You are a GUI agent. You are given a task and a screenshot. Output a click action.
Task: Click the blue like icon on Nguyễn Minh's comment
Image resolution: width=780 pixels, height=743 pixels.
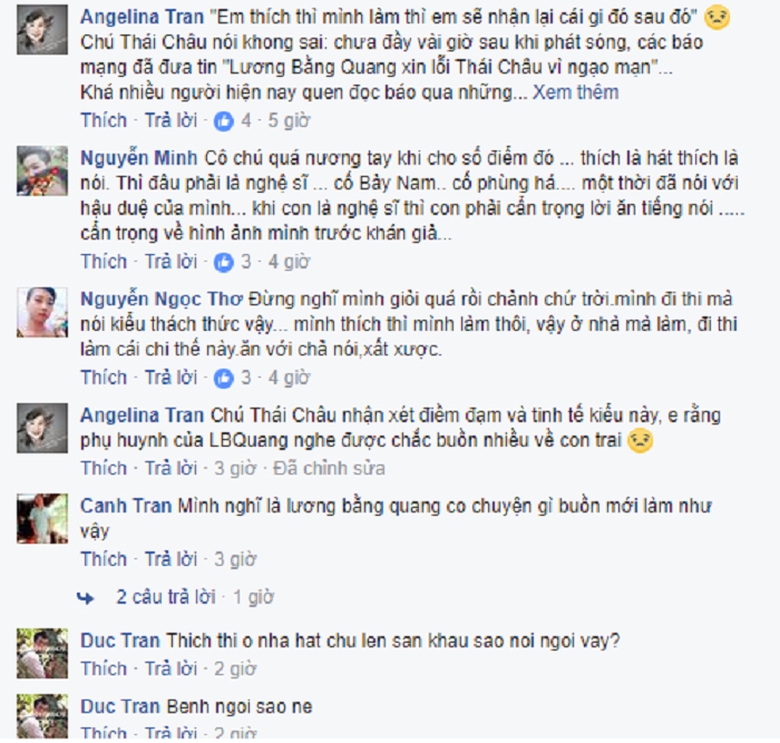[x=224, y=262]
